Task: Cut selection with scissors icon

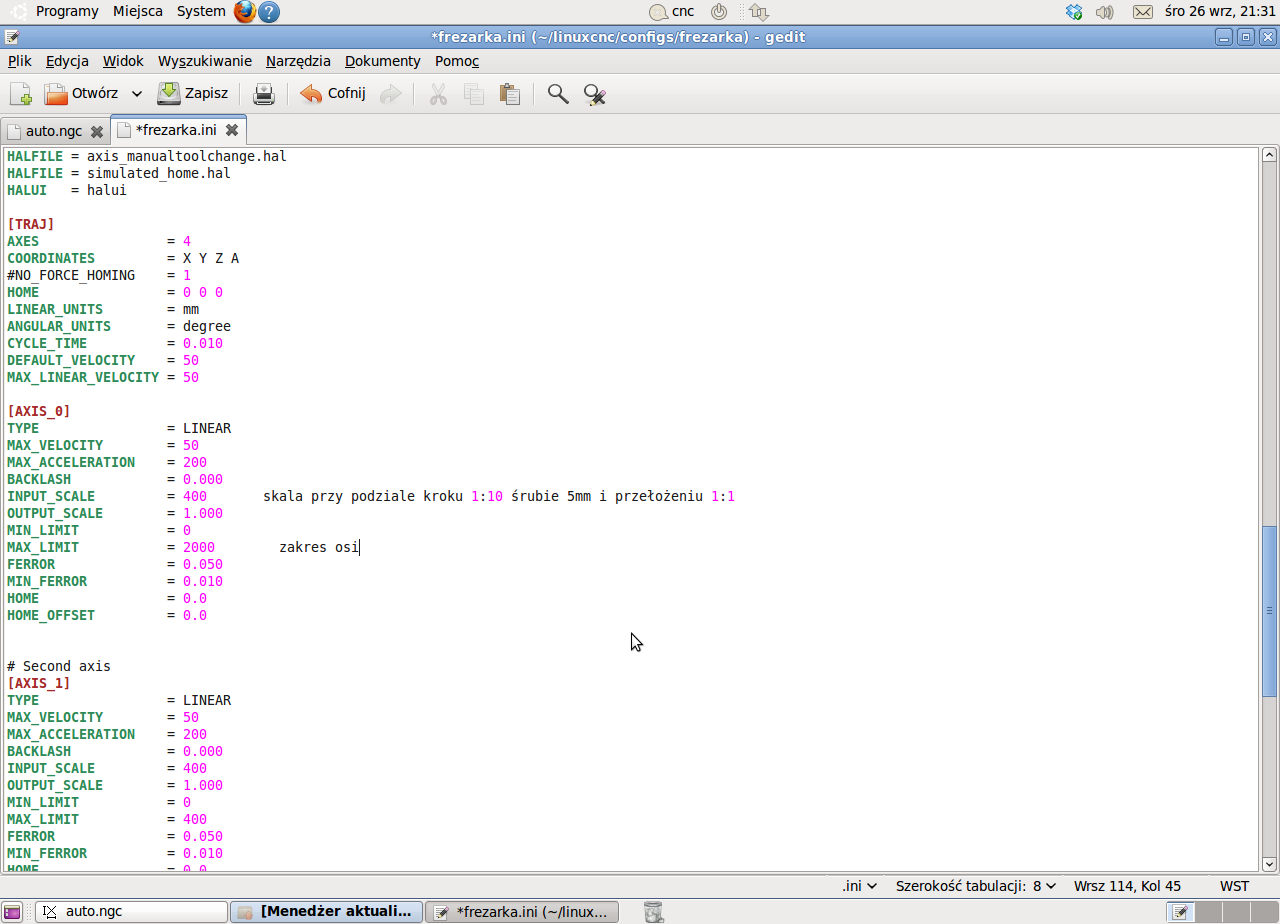Action: point(438,94)
